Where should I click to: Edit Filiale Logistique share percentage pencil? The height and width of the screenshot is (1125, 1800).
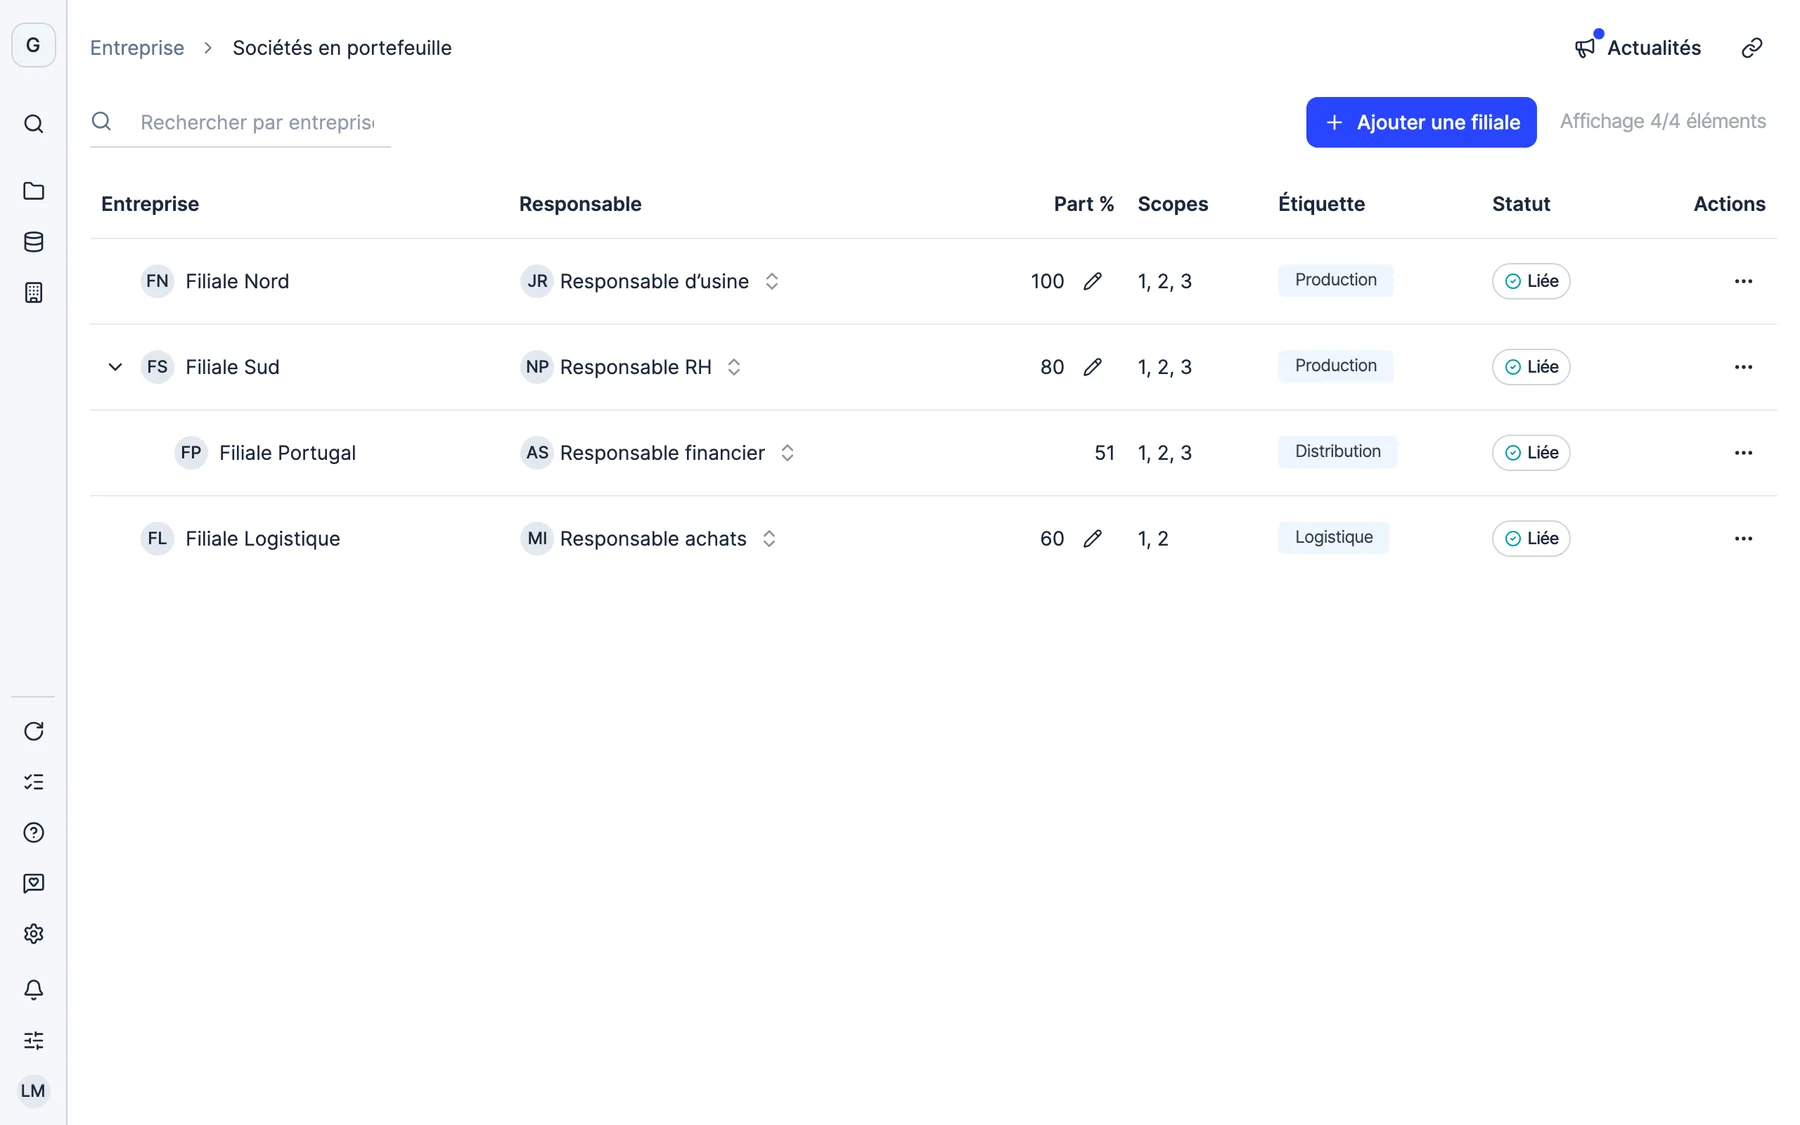click(1093, 539)
